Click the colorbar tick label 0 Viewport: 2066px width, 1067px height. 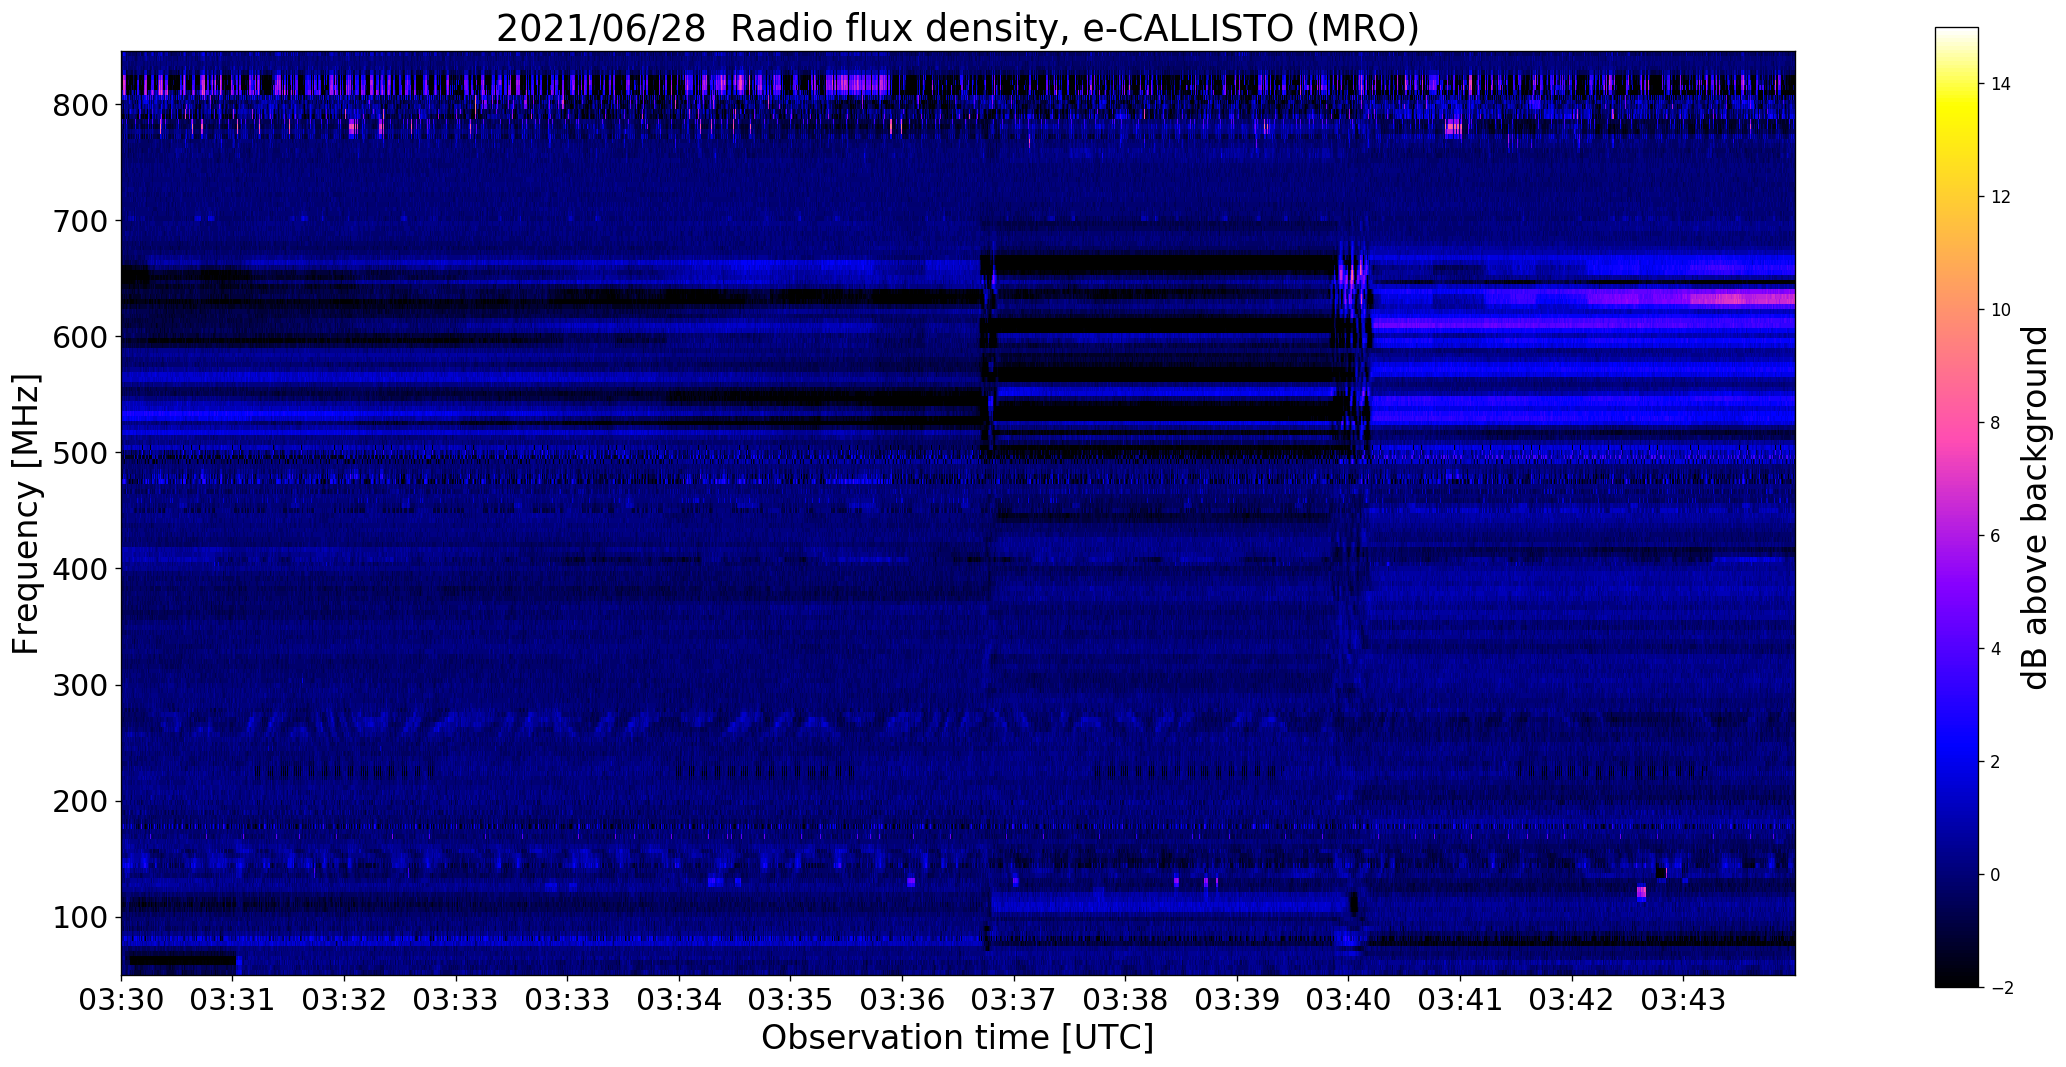1996,875
